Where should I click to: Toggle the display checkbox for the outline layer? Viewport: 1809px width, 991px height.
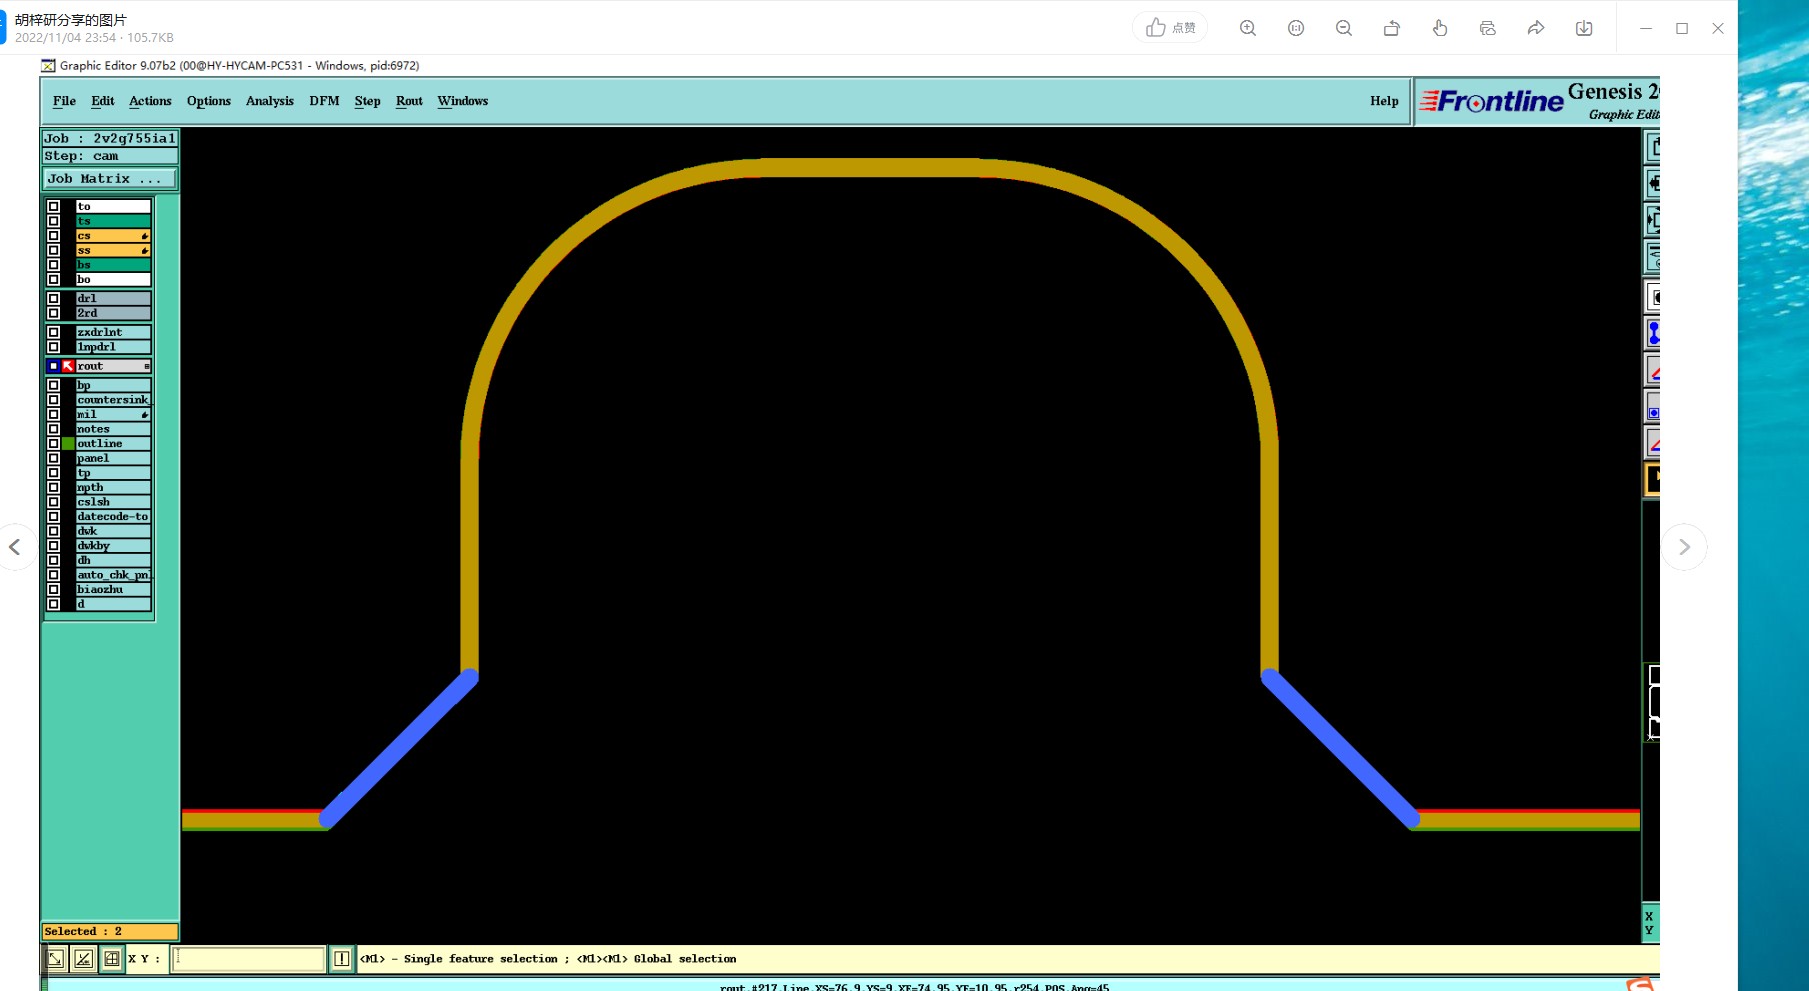(54, 444)
